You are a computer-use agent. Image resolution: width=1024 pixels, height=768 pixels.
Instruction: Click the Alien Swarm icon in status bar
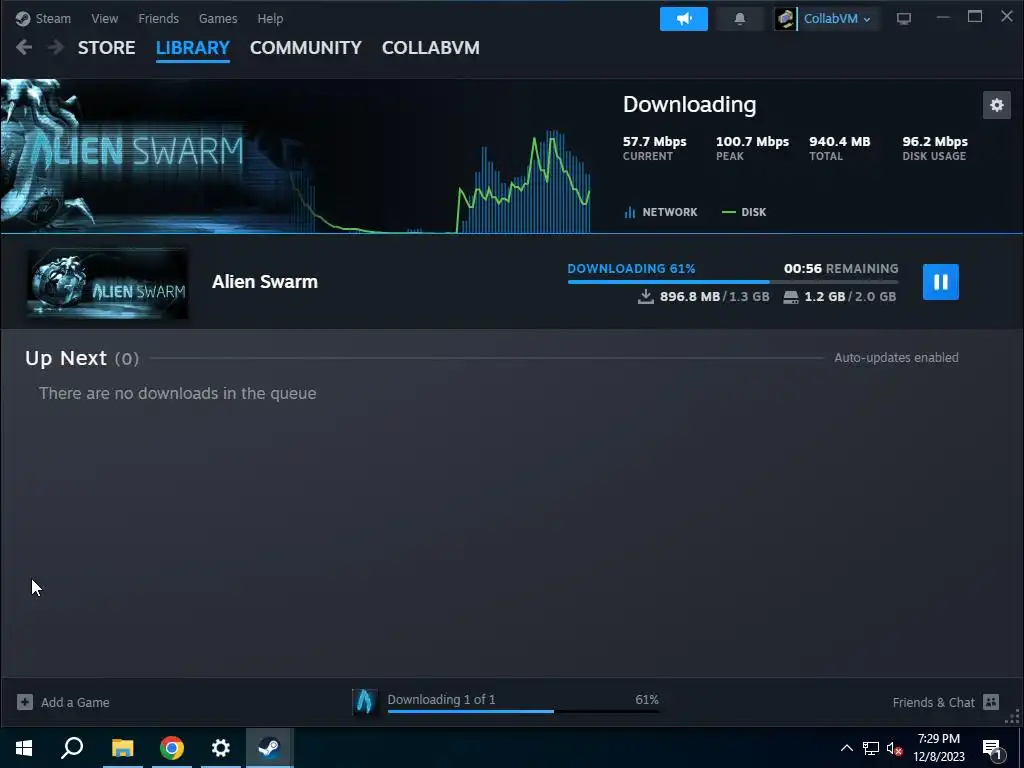(x=364, y=701)
